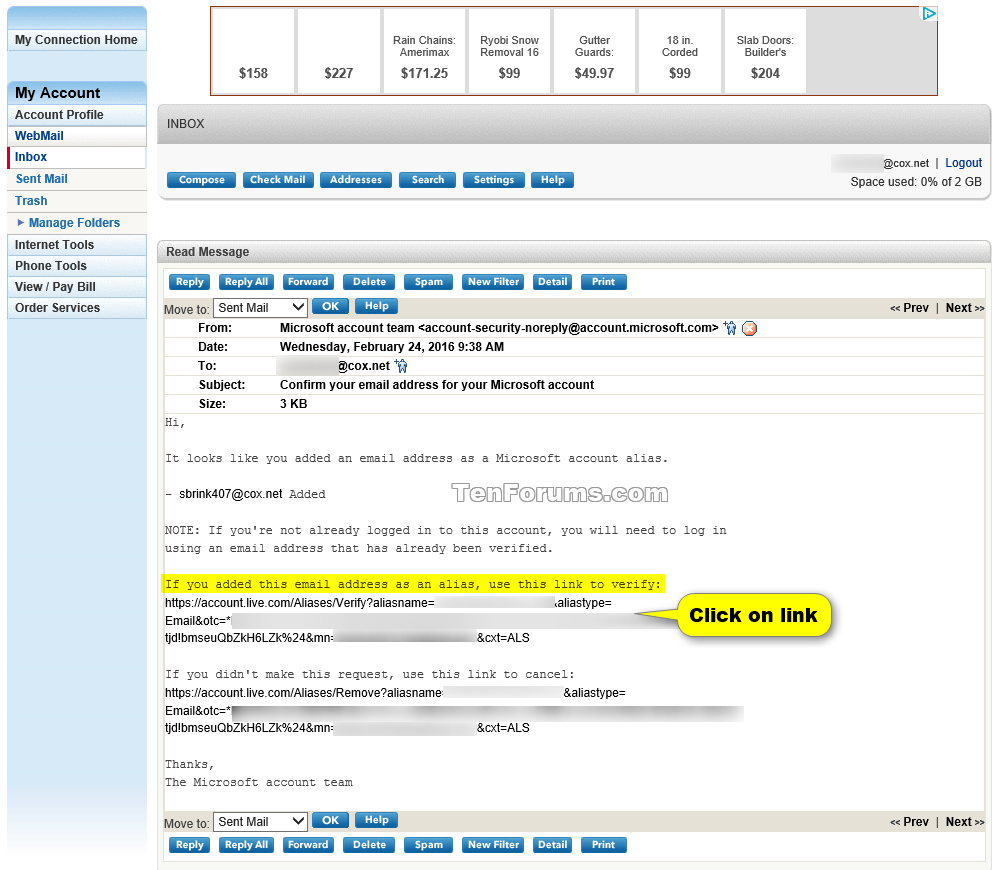1001x870 pixels.
Task: Click the bottom Delete button
Action: click(369, 845)
